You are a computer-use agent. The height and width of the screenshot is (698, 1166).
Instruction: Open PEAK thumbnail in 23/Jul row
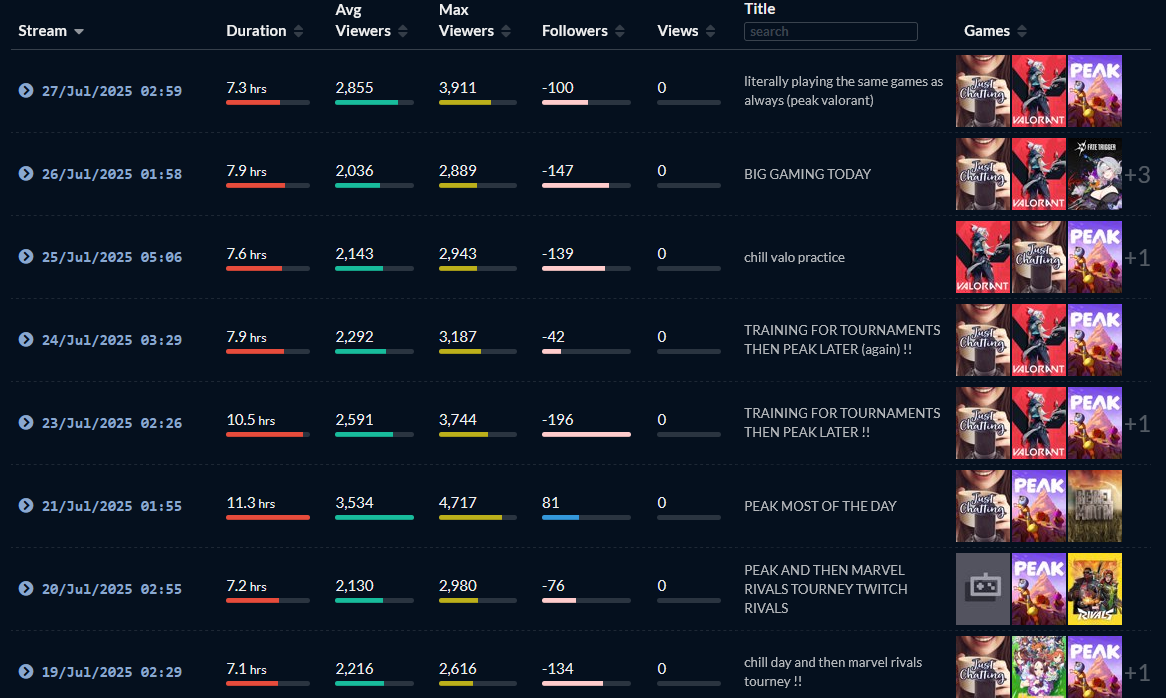[1095, 422]
